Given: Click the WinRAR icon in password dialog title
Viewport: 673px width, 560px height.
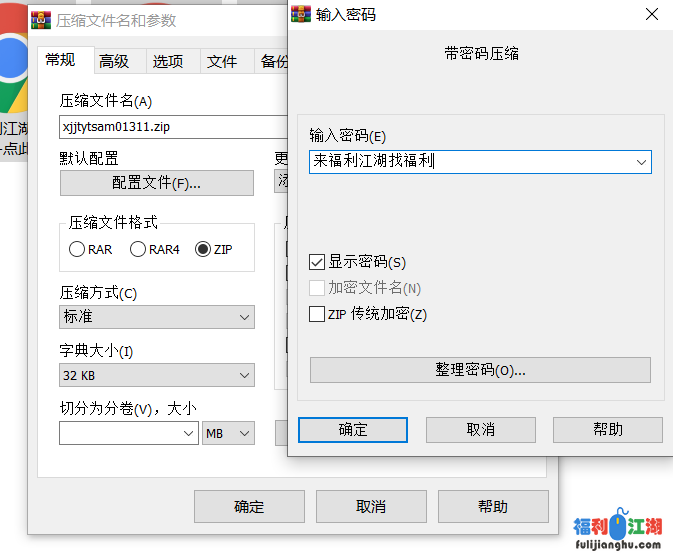Looking at the screenshot, I should (x=300, y=14).
